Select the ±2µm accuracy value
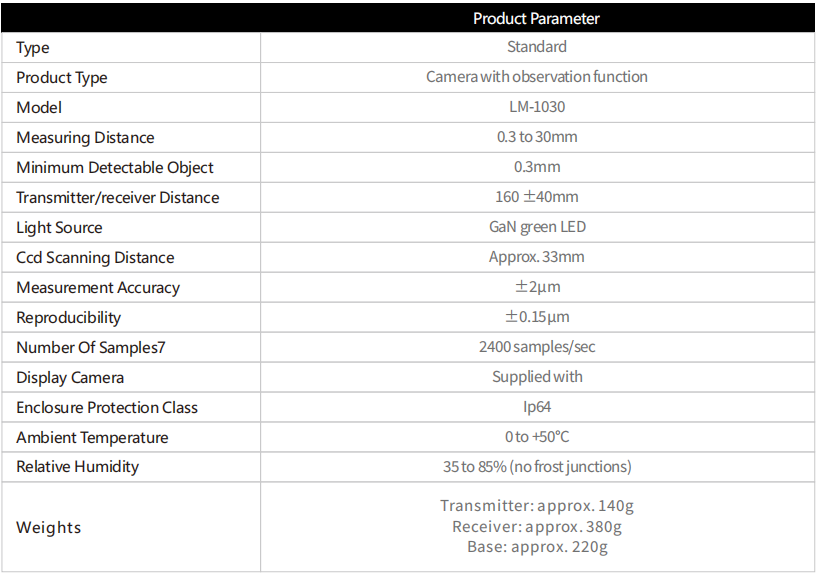820x576 pixels. click(538, 287)
